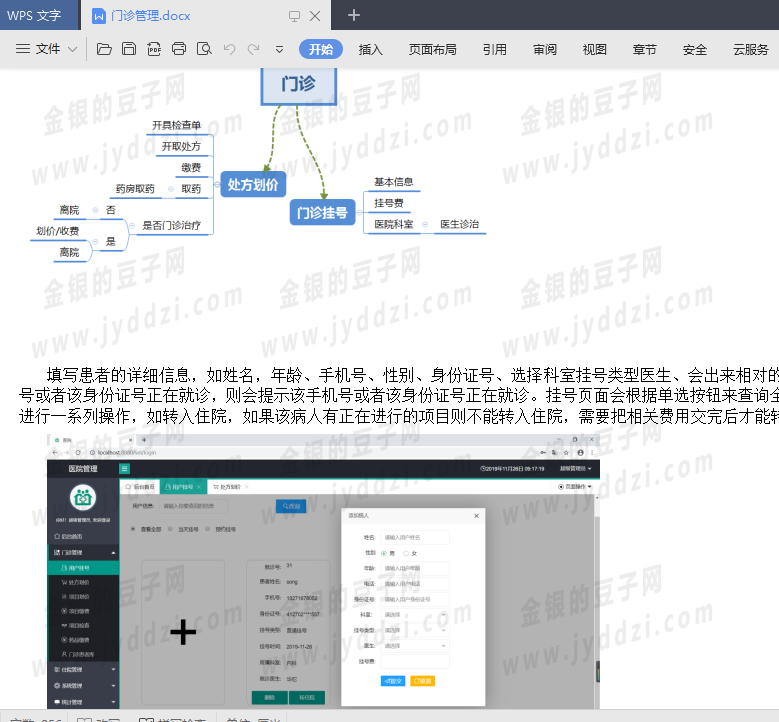Viewport: 779px width, 722px height.
Task: Click the 门诊 root node in diagram
Action: pos(299,85)
